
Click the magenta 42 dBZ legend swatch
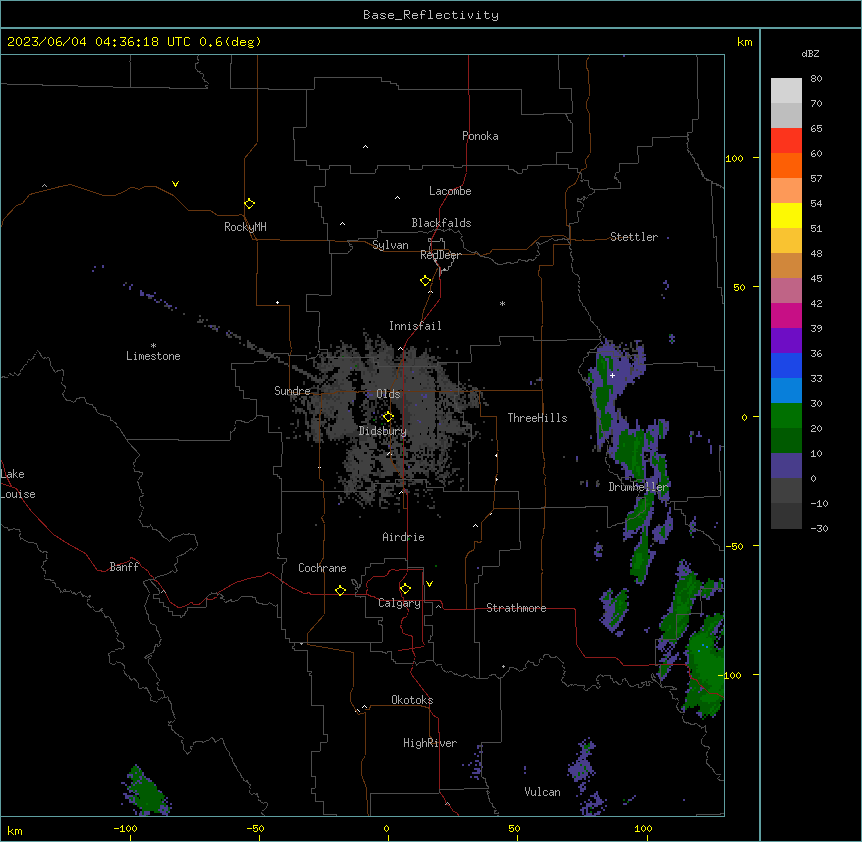(x=786, y=315)
